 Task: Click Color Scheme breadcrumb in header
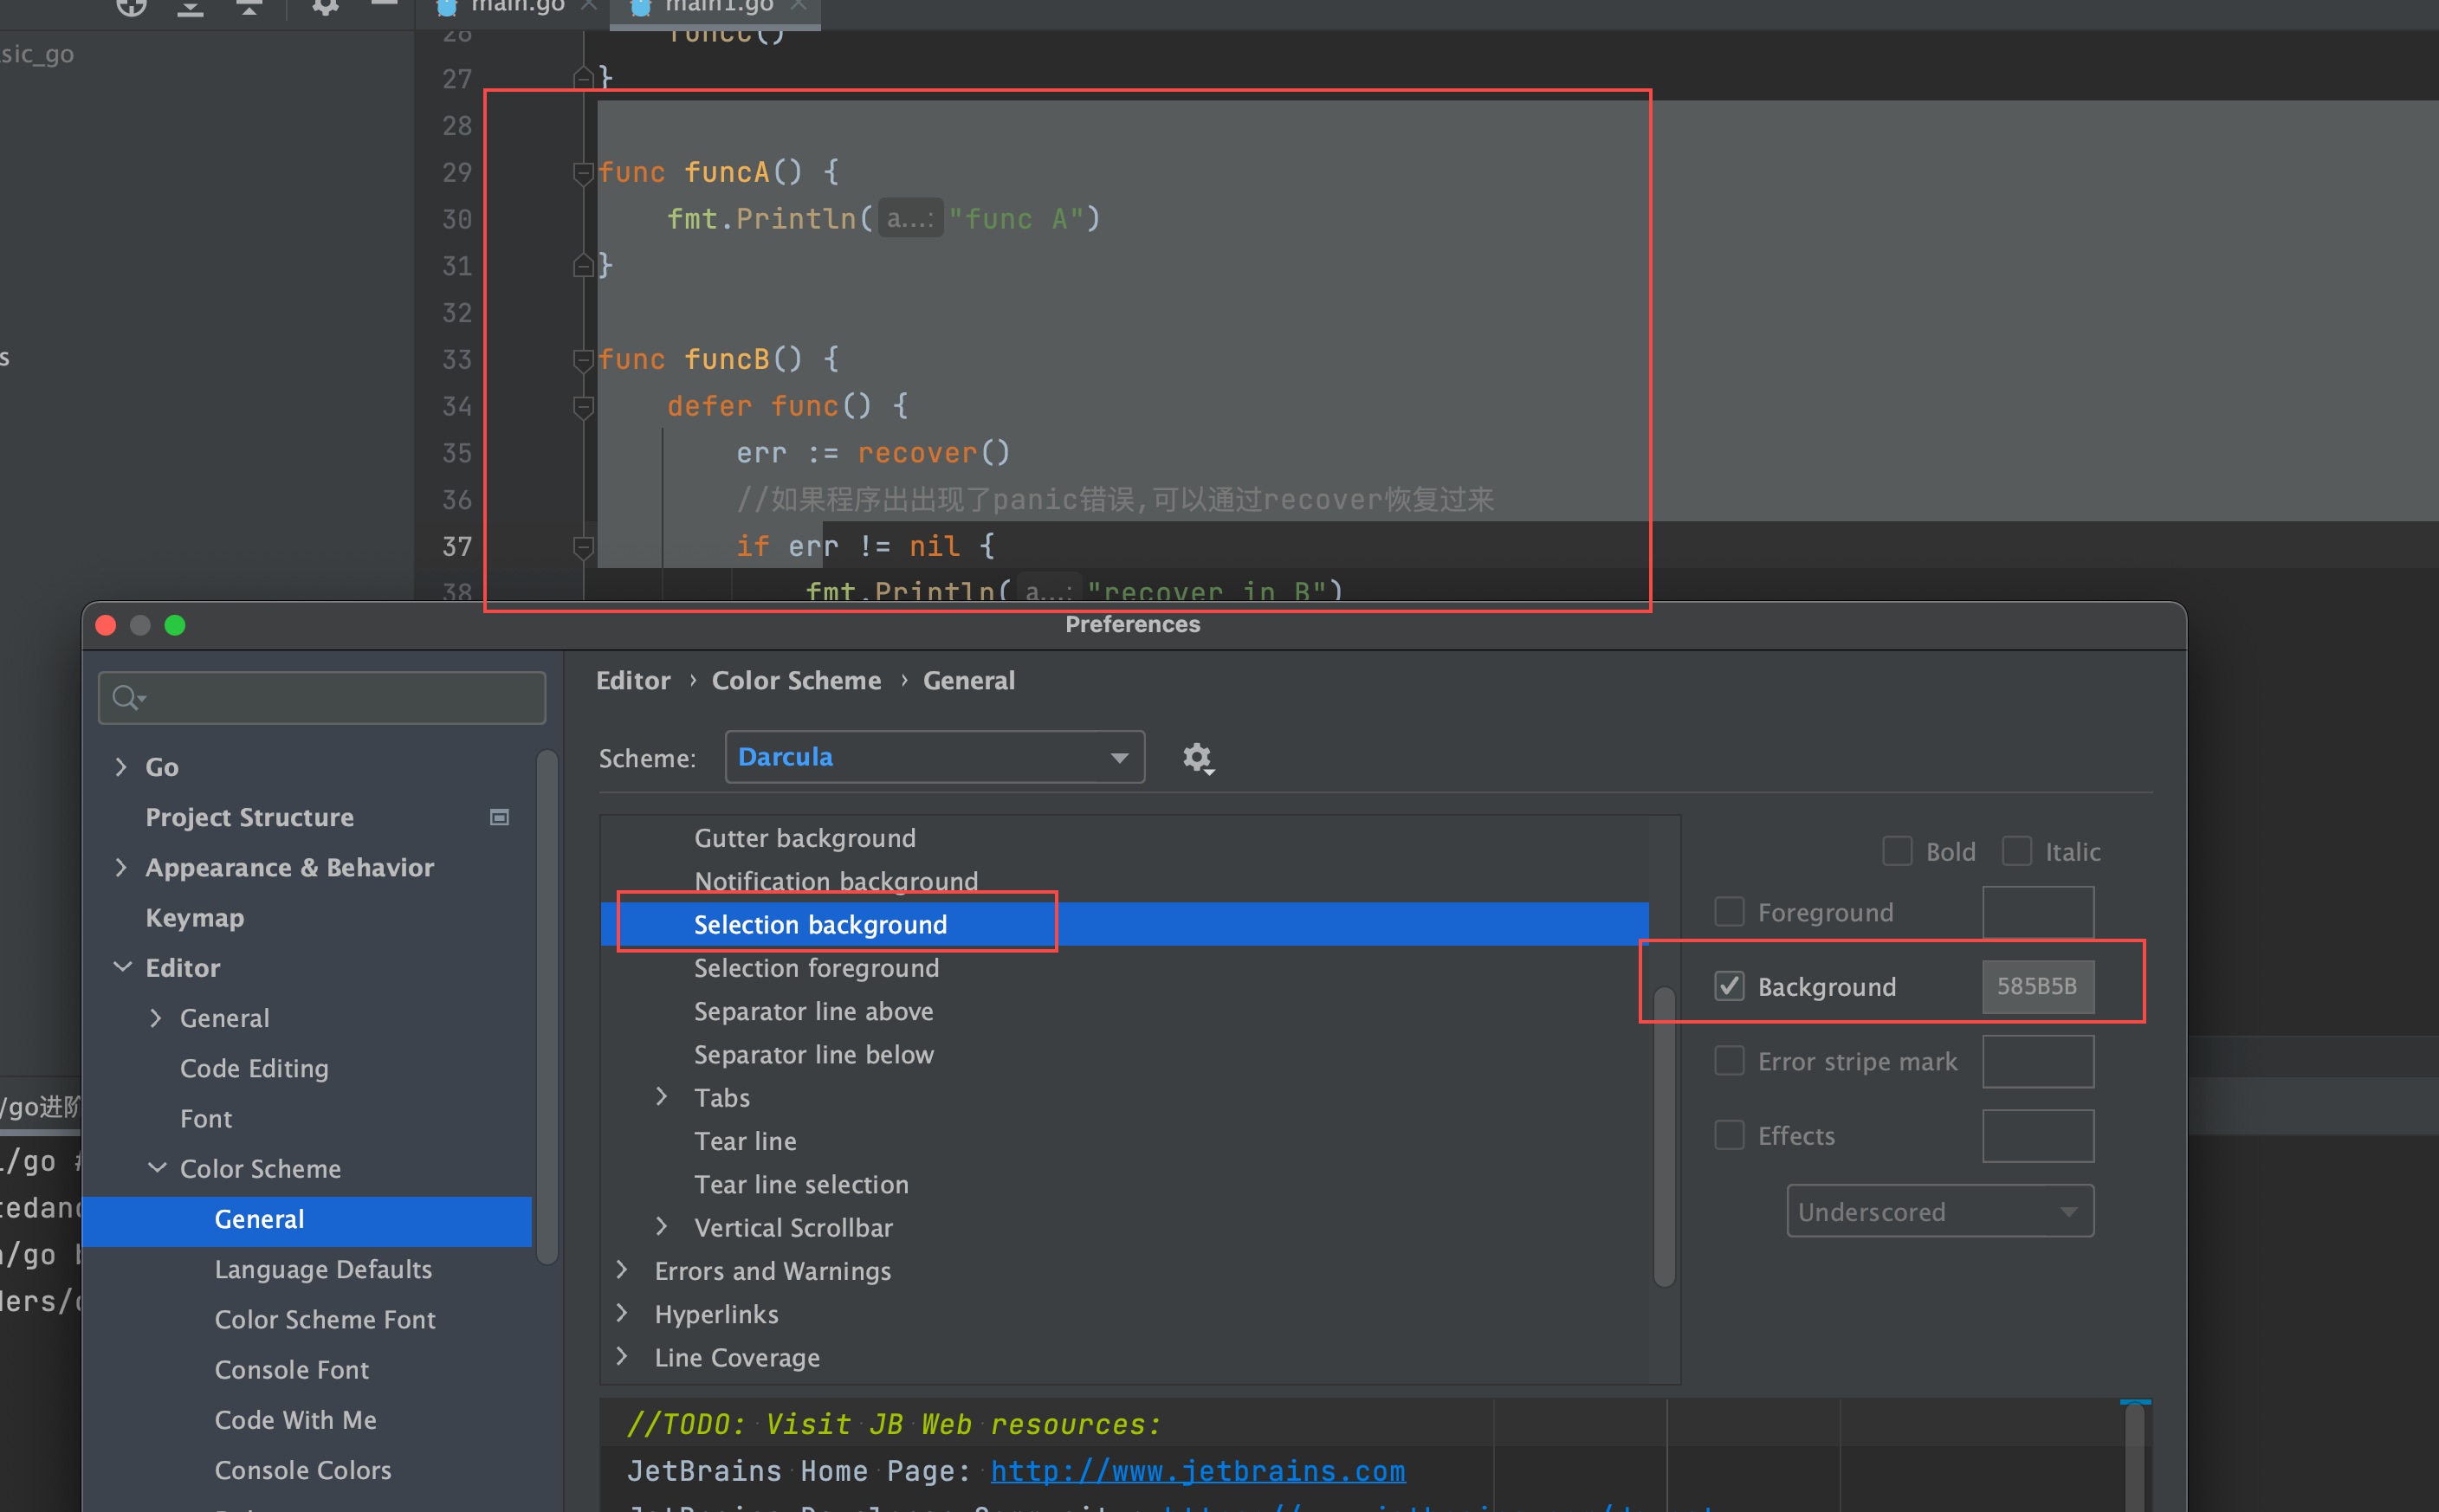tap(796, 680)
